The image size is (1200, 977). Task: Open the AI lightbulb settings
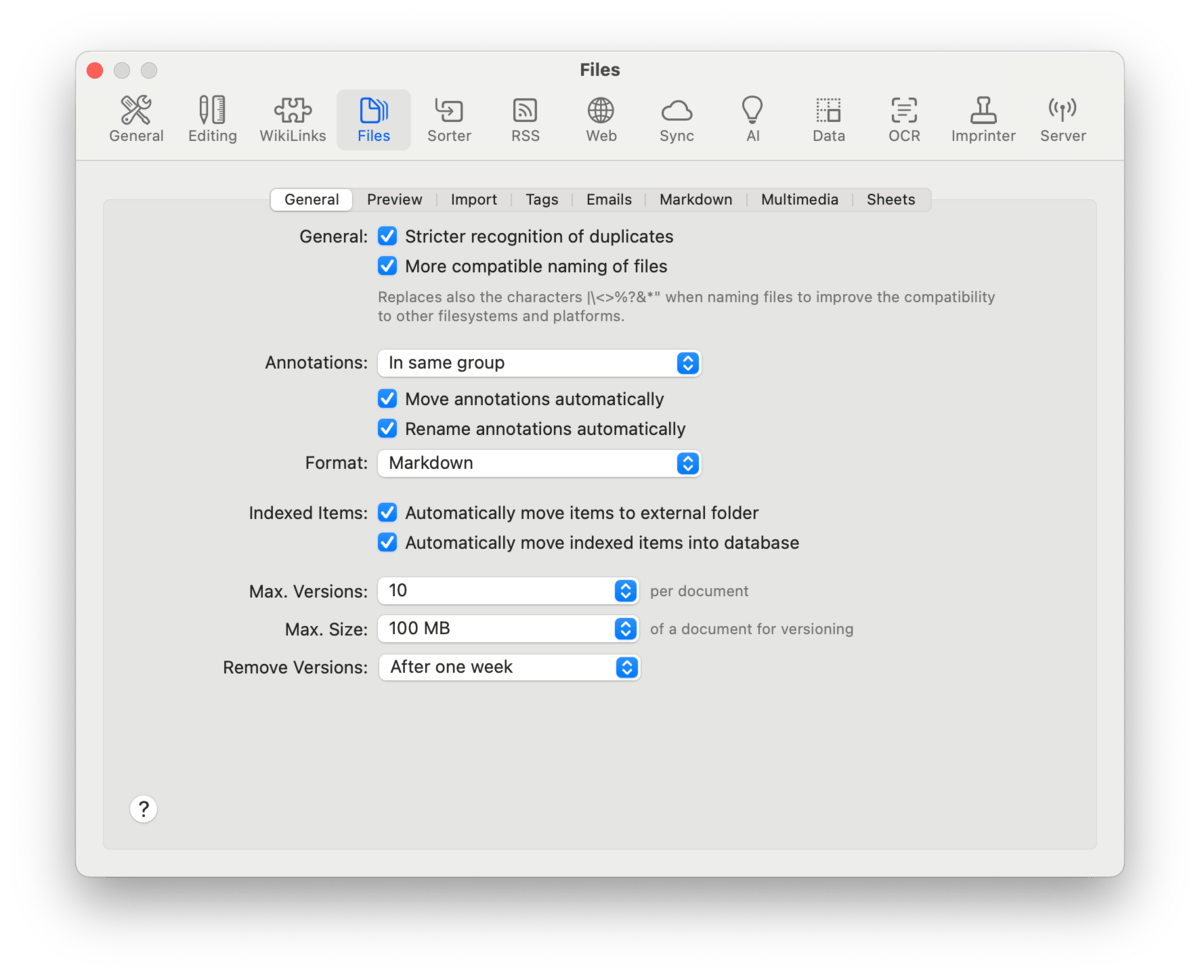tap(752, 120)
